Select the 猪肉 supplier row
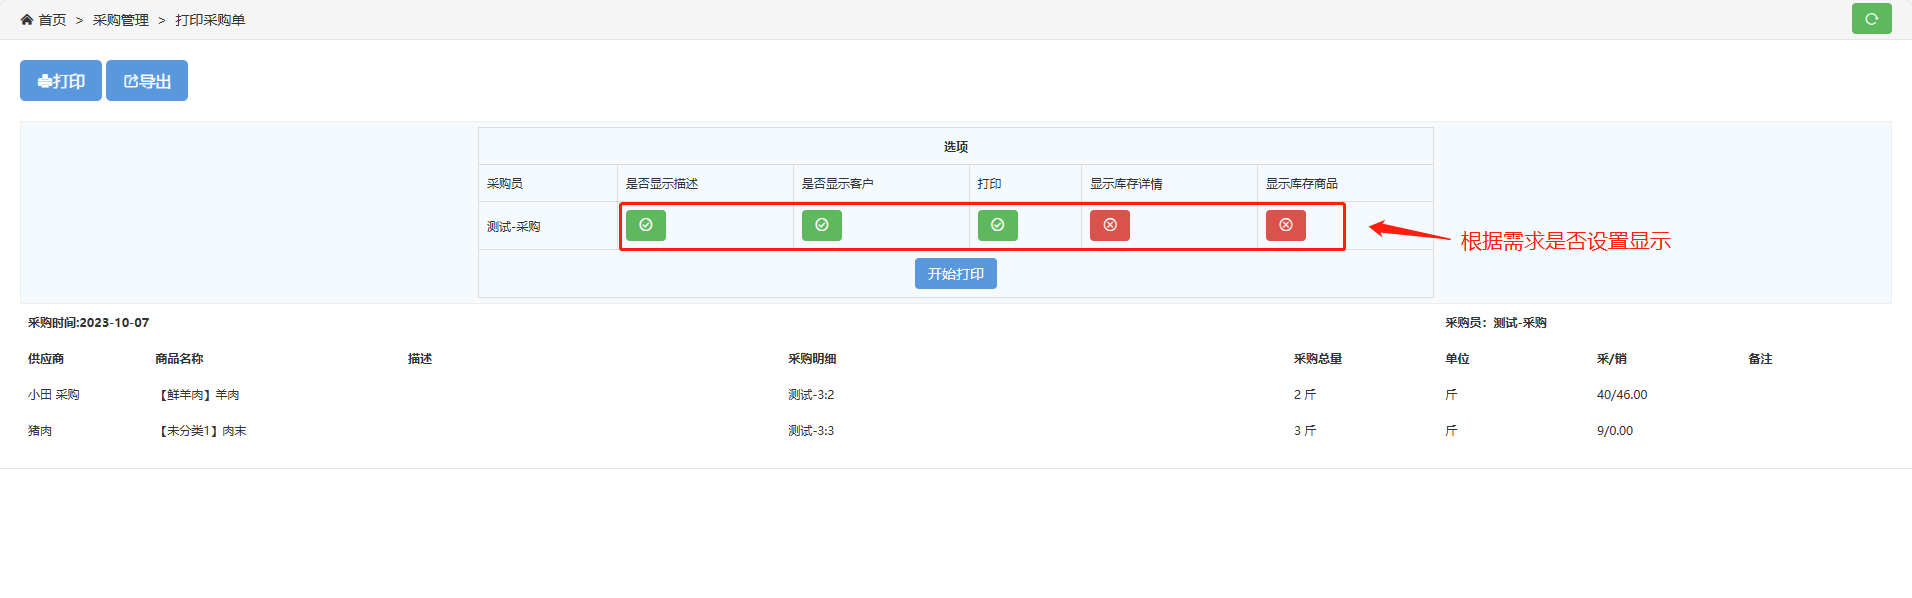 (x=40, y=431)
